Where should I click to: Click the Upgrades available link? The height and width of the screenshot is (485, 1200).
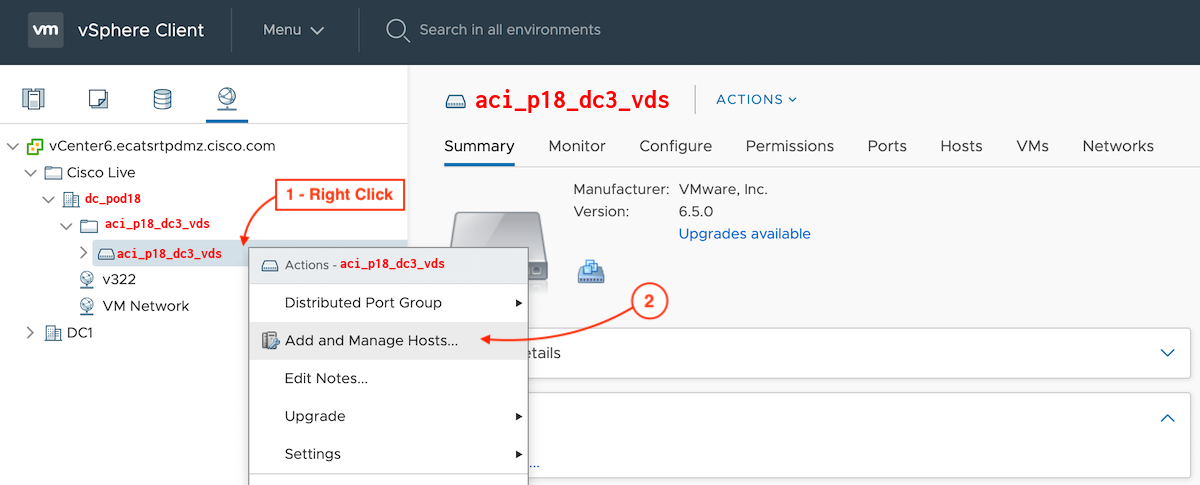(744, 234)
